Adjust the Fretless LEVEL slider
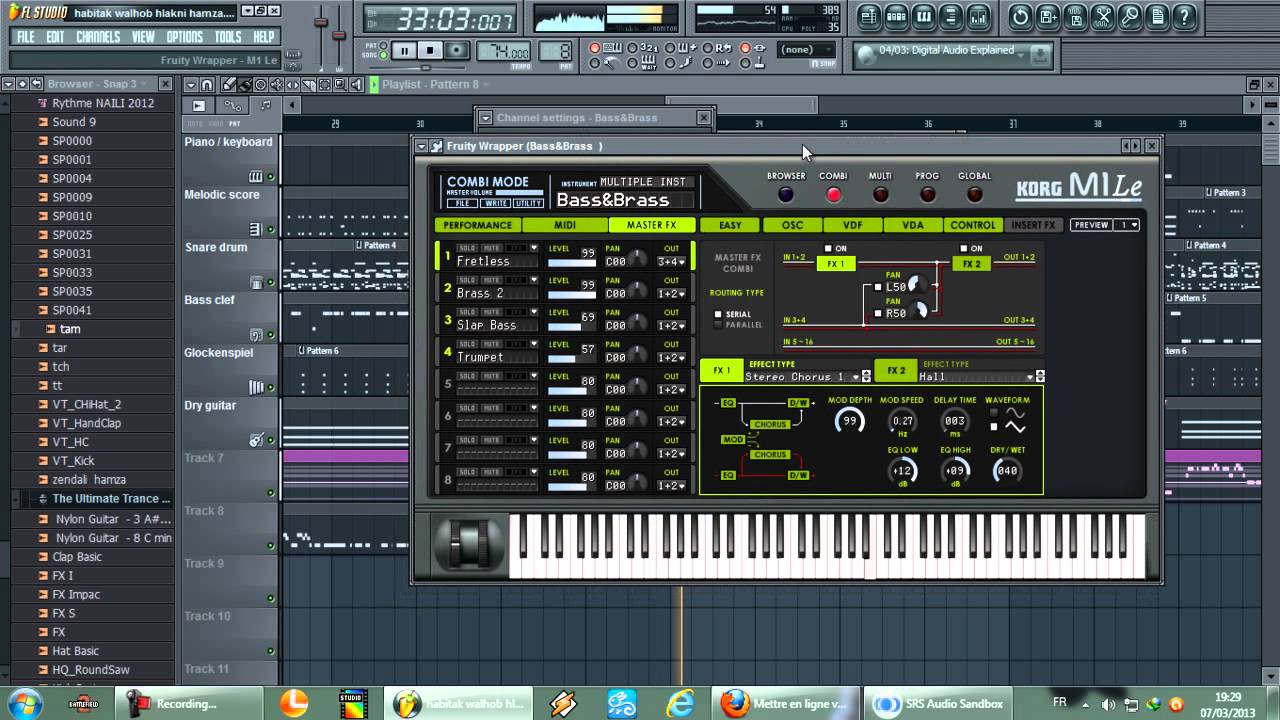 [x=571, y=265]
